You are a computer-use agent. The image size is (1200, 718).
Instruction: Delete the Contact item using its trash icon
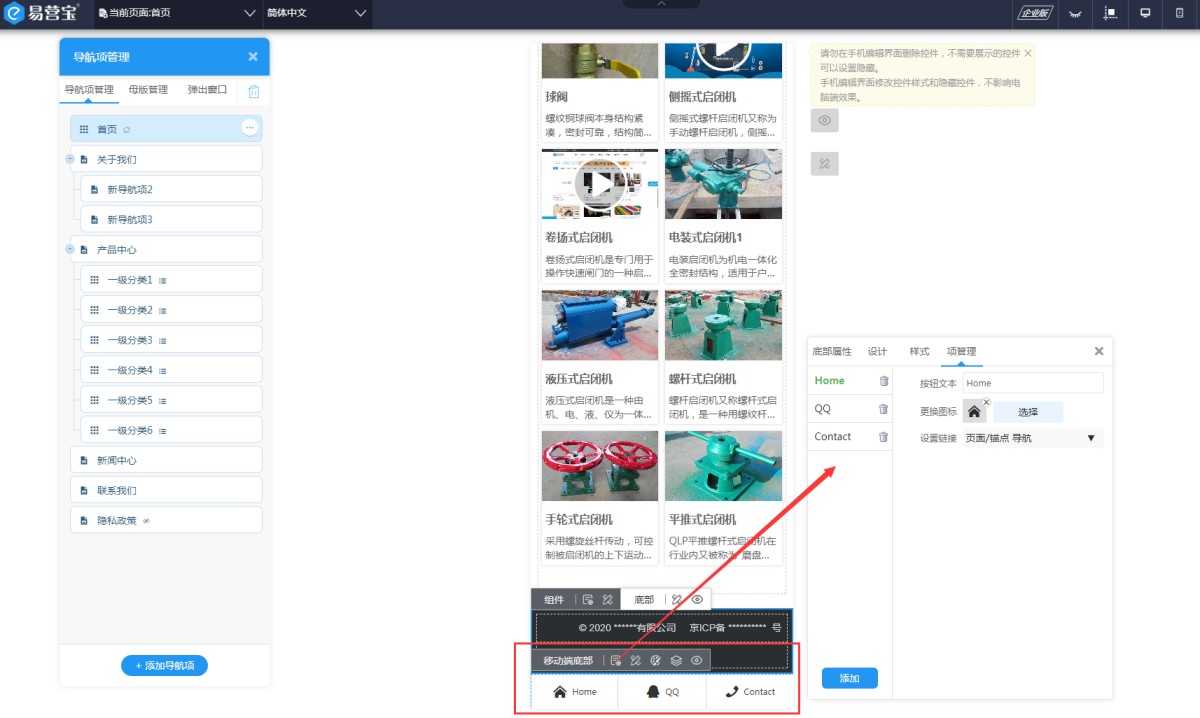pos(883,437)
